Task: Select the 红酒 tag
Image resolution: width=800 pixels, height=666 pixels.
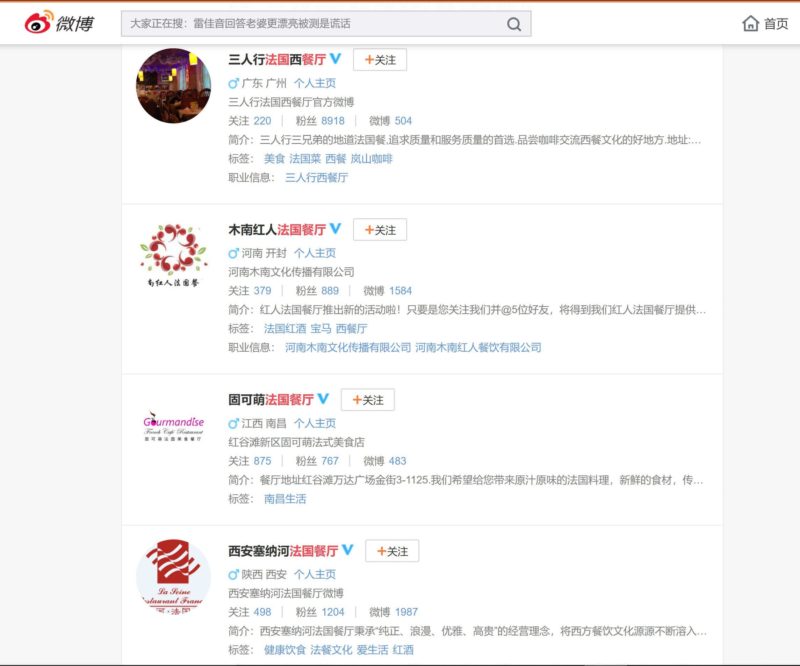Action: (403, 650)
